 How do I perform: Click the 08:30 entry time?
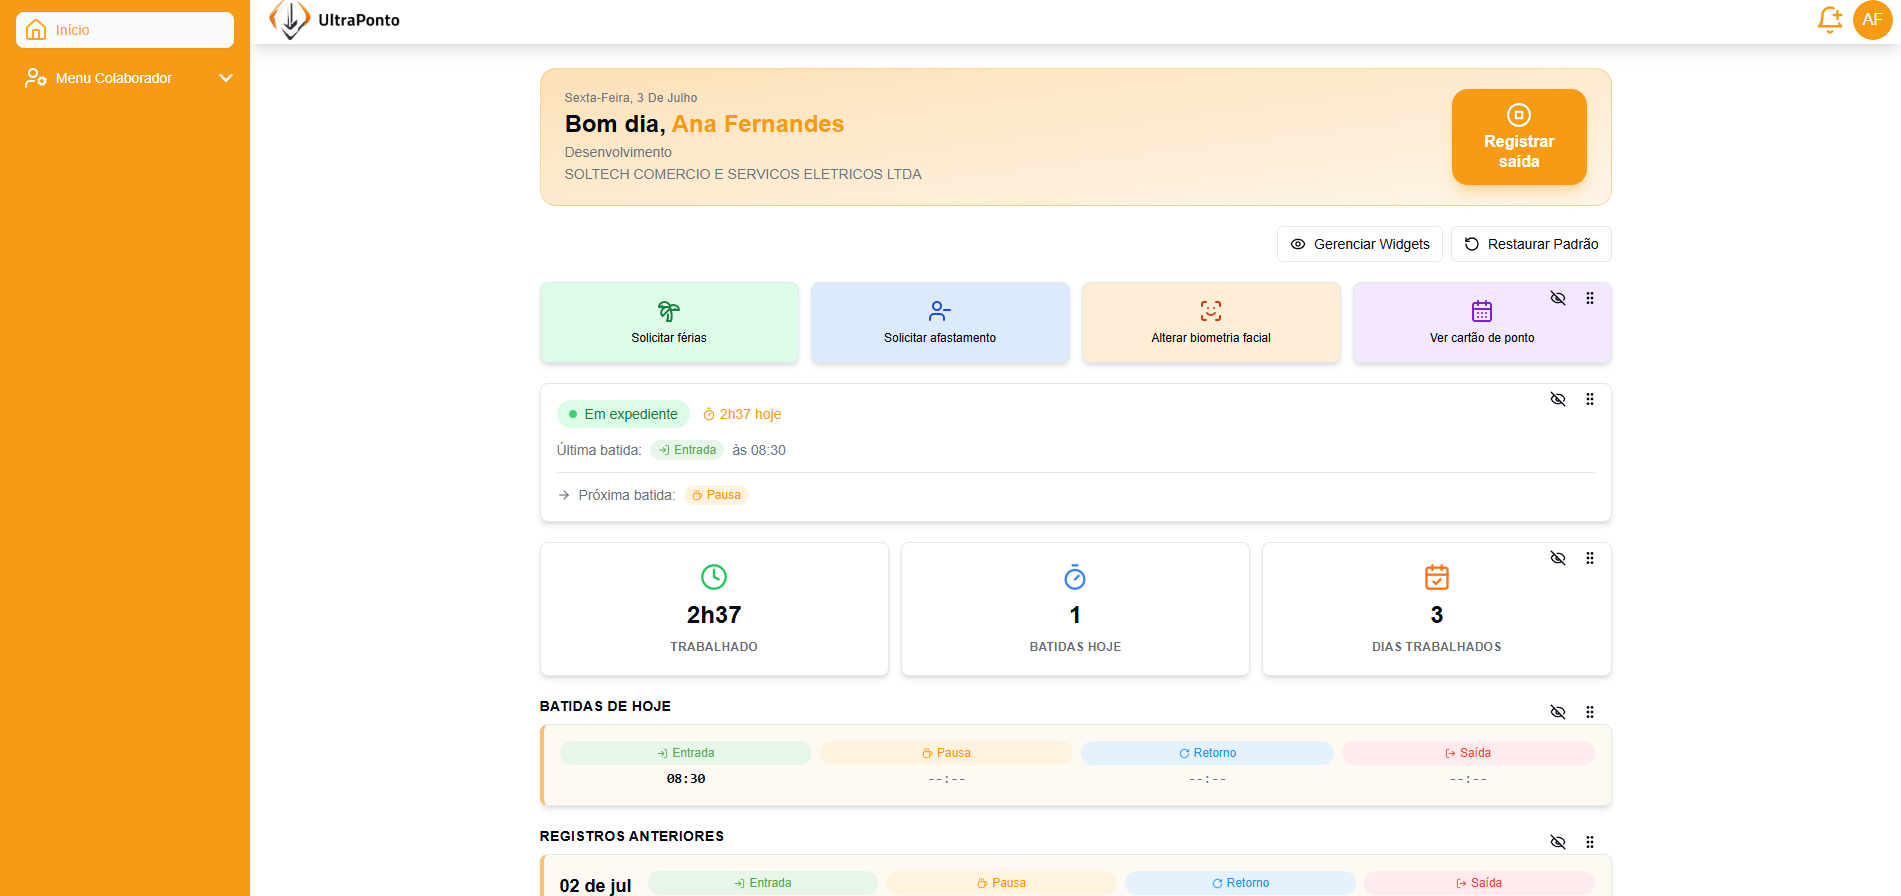click(x=686, y=779)
